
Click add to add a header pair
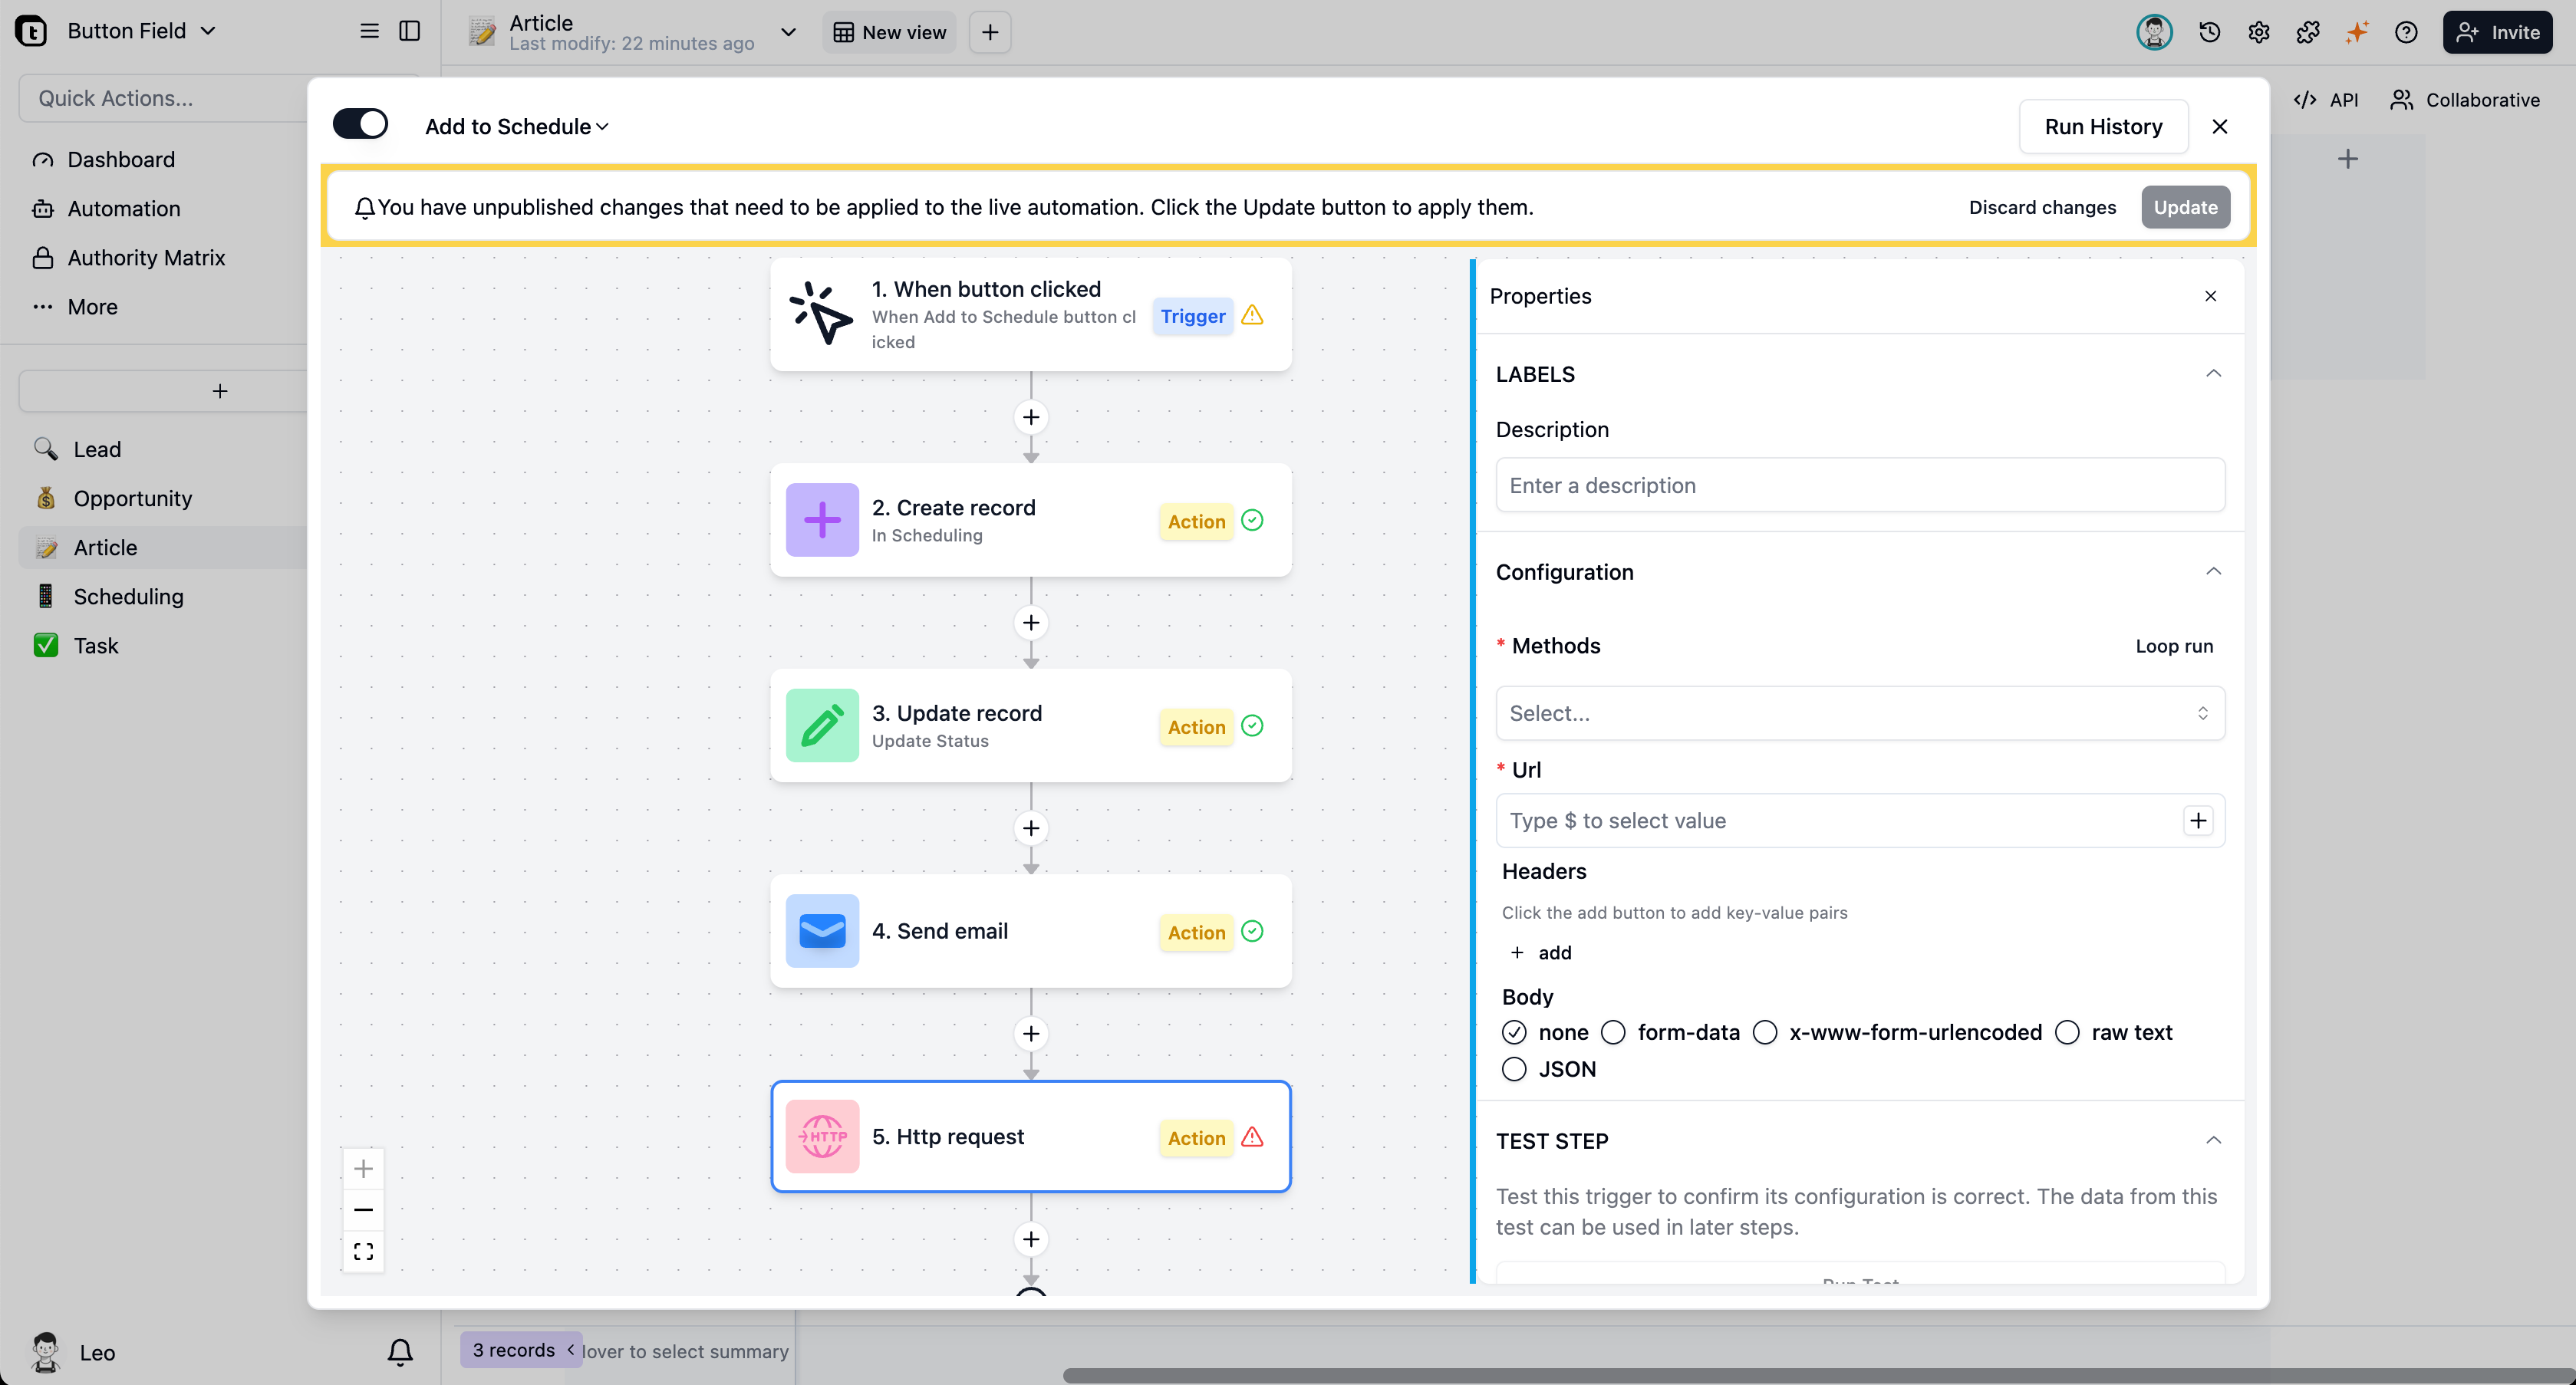pos(1540,952)
